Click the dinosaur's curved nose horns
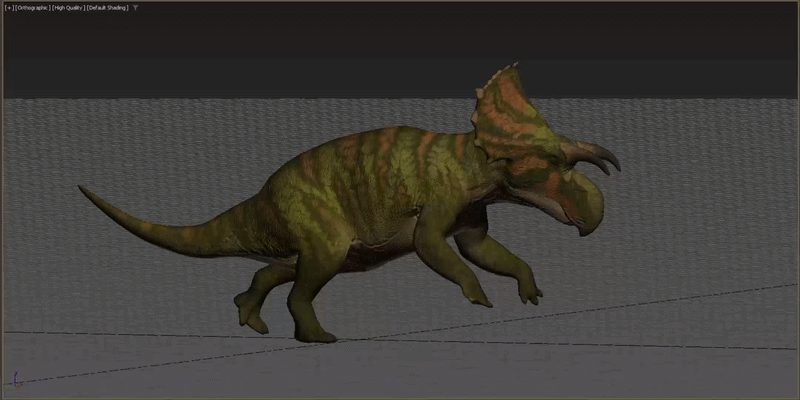Image resolution: width=800 pixels, height=400 pixels. (594, 158)
